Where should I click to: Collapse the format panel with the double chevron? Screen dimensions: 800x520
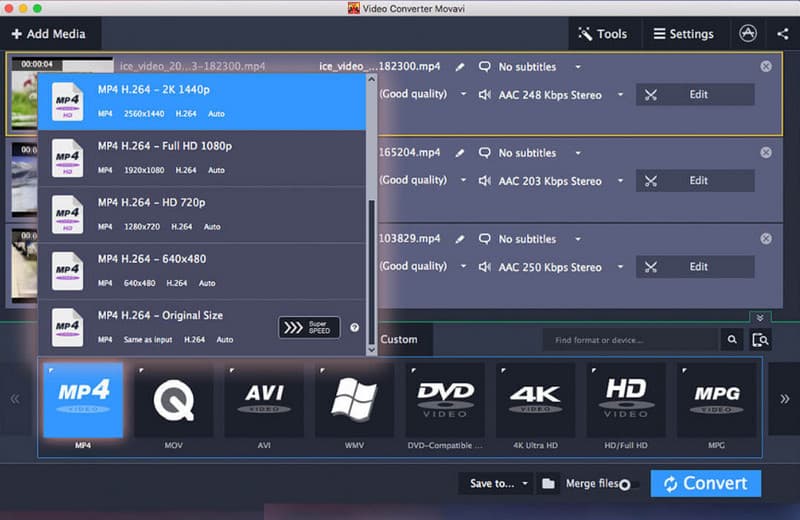pyautogui.click(x=760, y=317)
